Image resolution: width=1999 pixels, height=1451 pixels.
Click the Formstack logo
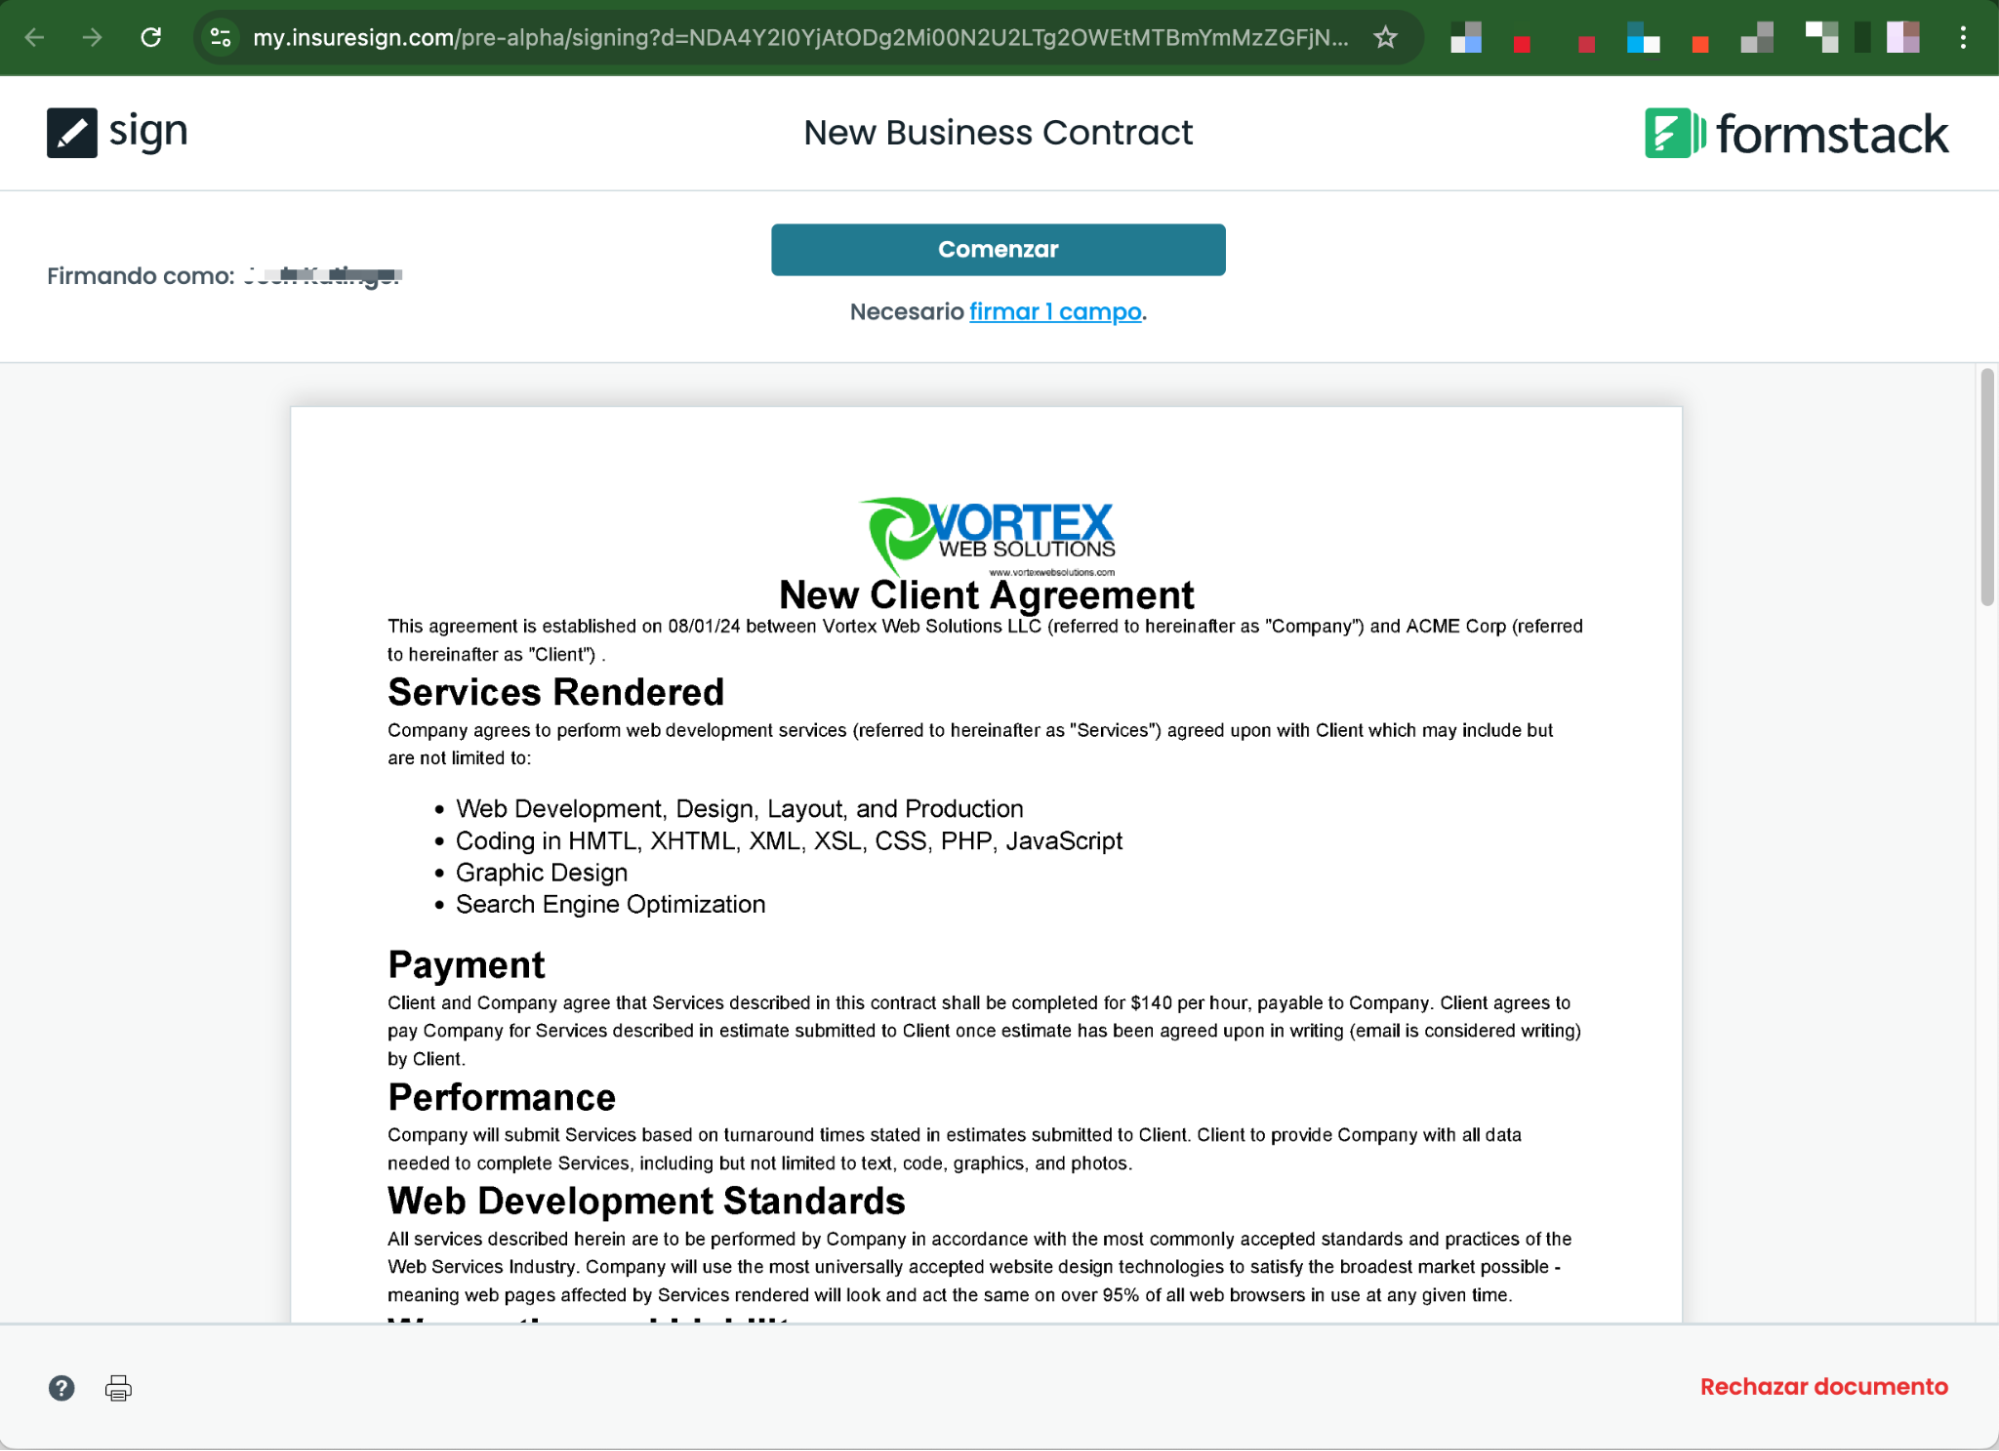click(1796, 133)
